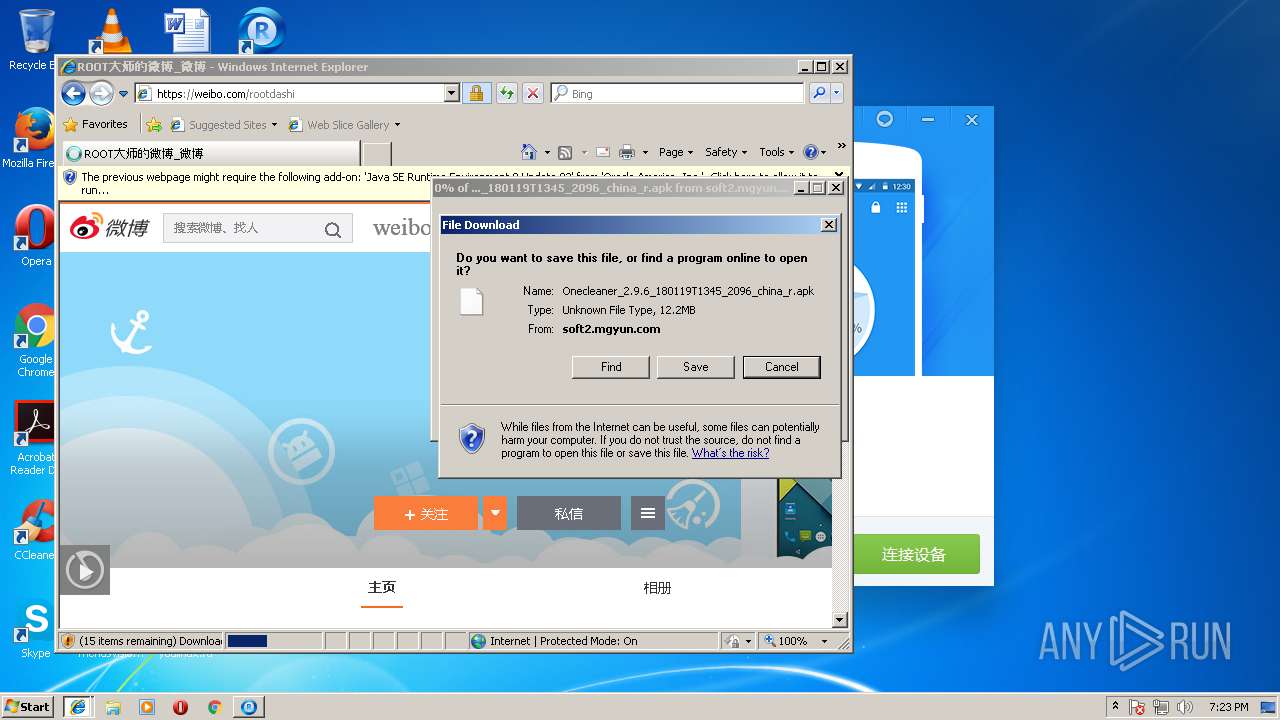Click Chrome icon in the taskbar
The width and height of the screenshot is (1280, 720).
tap(214, 706)
